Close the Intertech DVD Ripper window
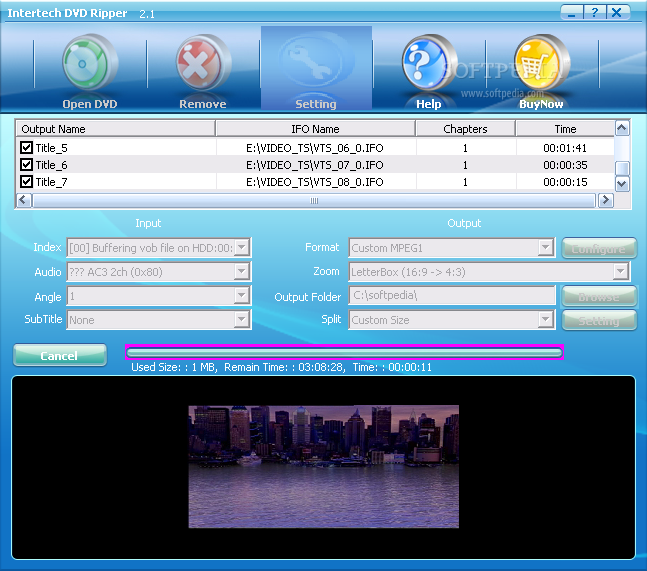Screen dimensions: 647x571 pyautogui.click(x=618, y=12)
